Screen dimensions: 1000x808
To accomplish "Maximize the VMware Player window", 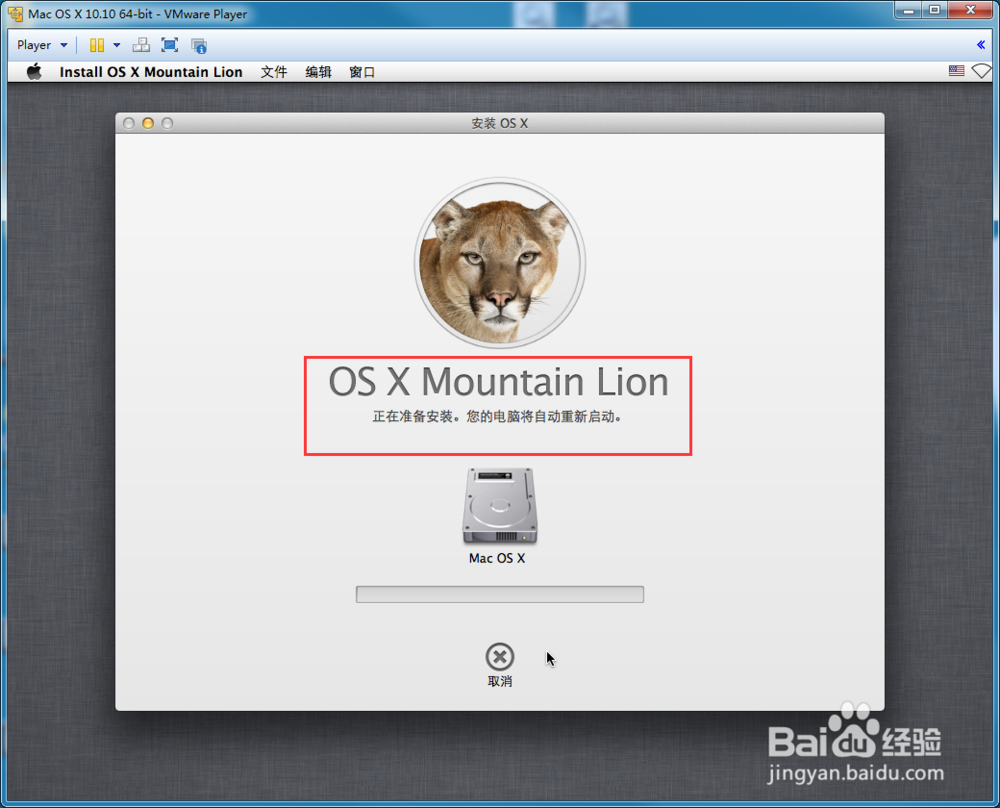I will [934, 10].
